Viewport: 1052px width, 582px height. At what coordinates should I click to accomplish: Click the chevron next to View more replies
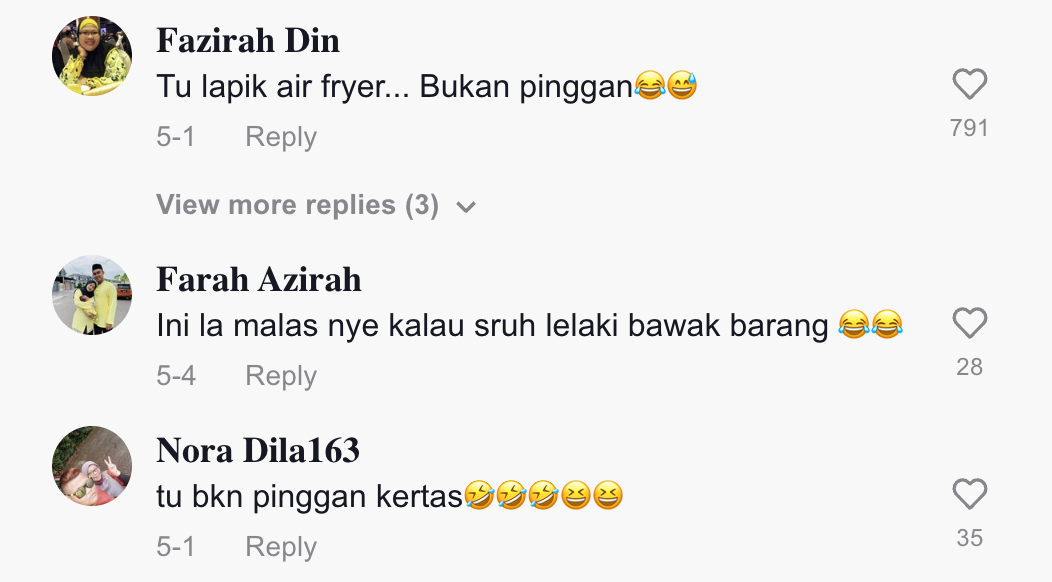point(466,207)
